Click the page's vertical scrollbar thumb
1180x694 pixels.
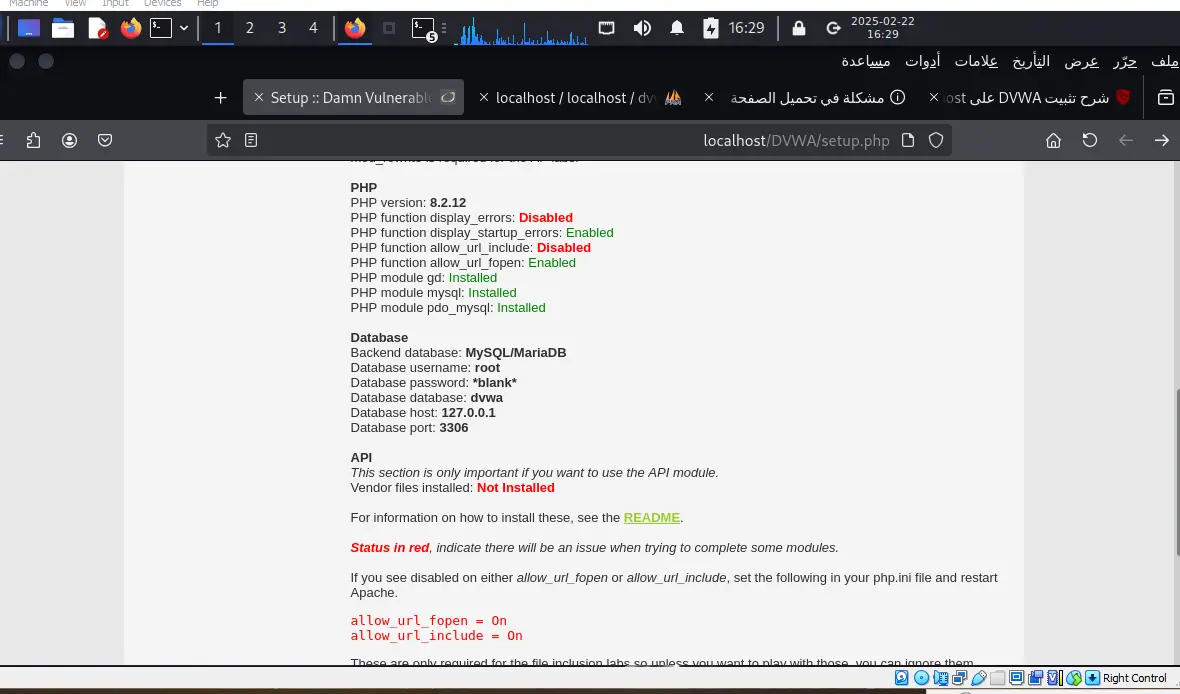pyautogui.click(x=1177, y=473)
